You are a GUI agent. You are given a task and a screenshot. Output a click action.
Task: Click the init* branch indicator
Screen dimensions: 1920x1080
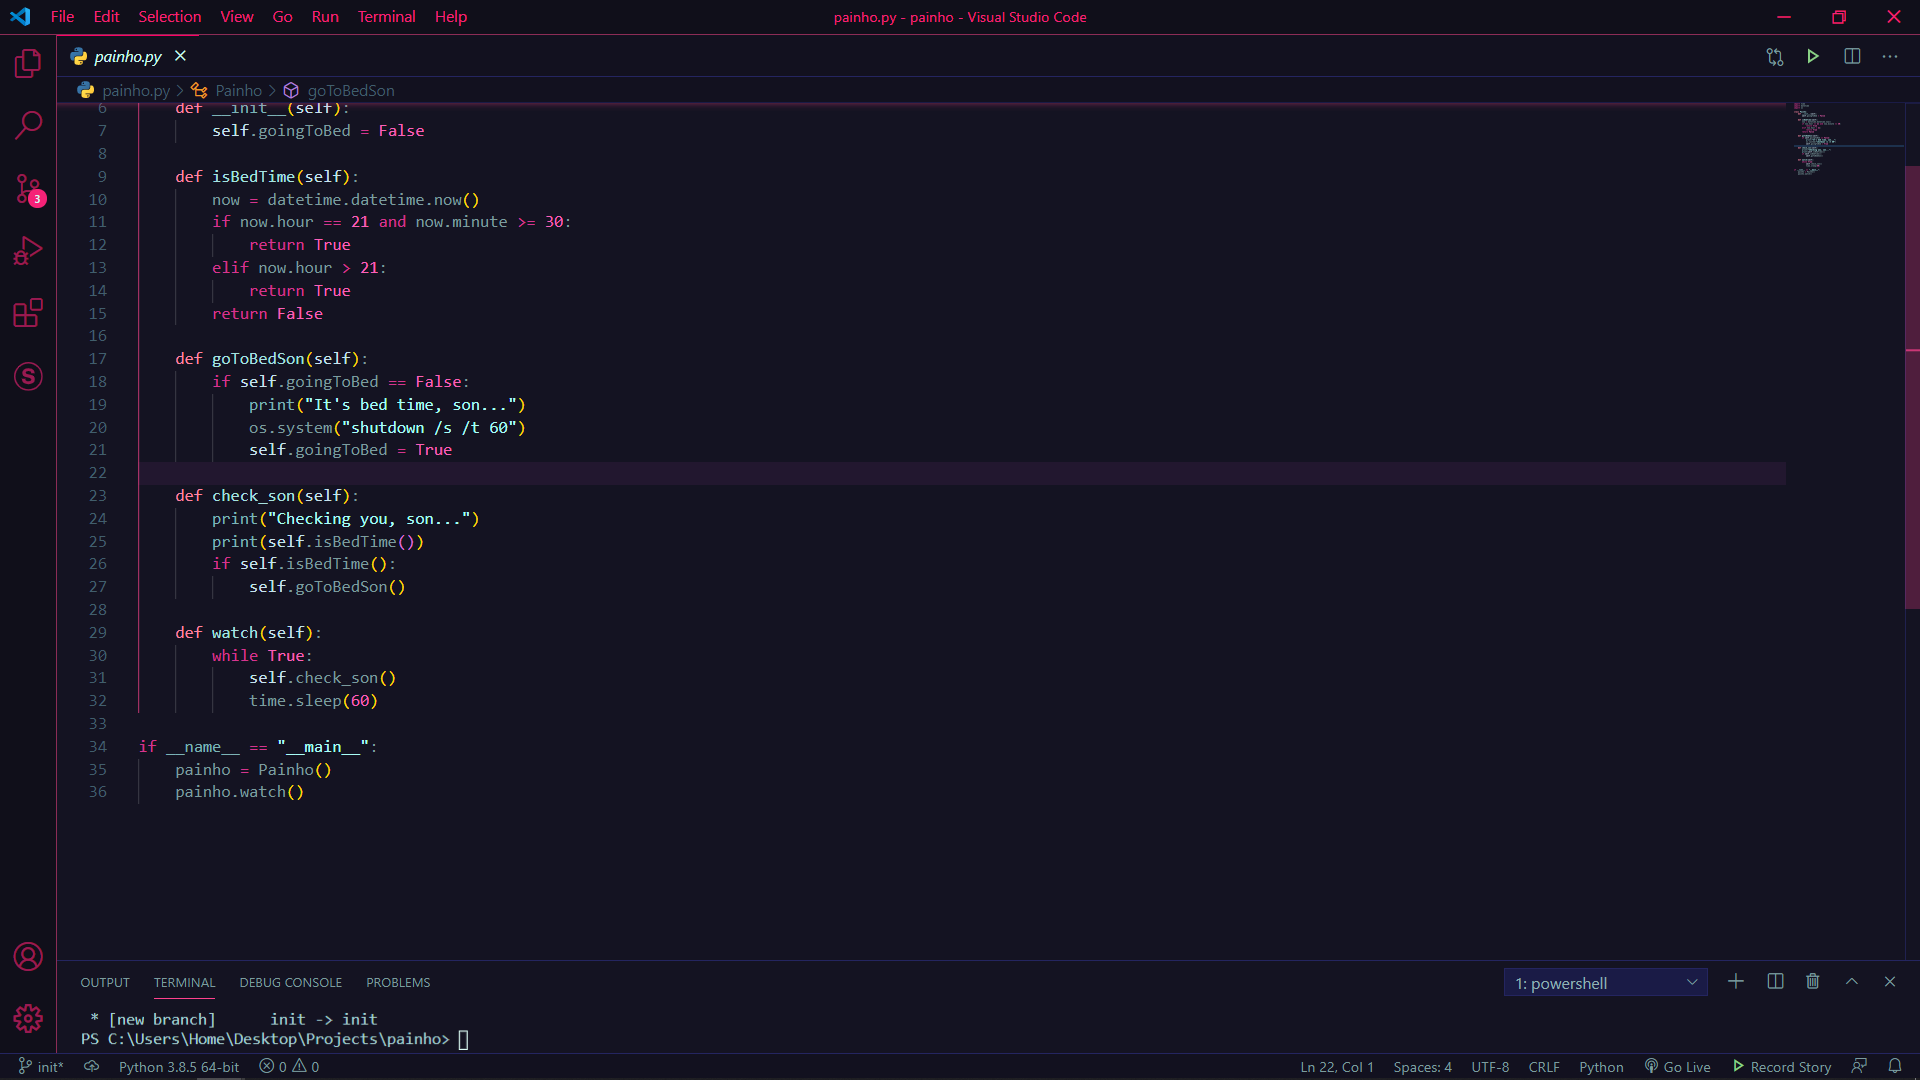[x=40, y=1066]
